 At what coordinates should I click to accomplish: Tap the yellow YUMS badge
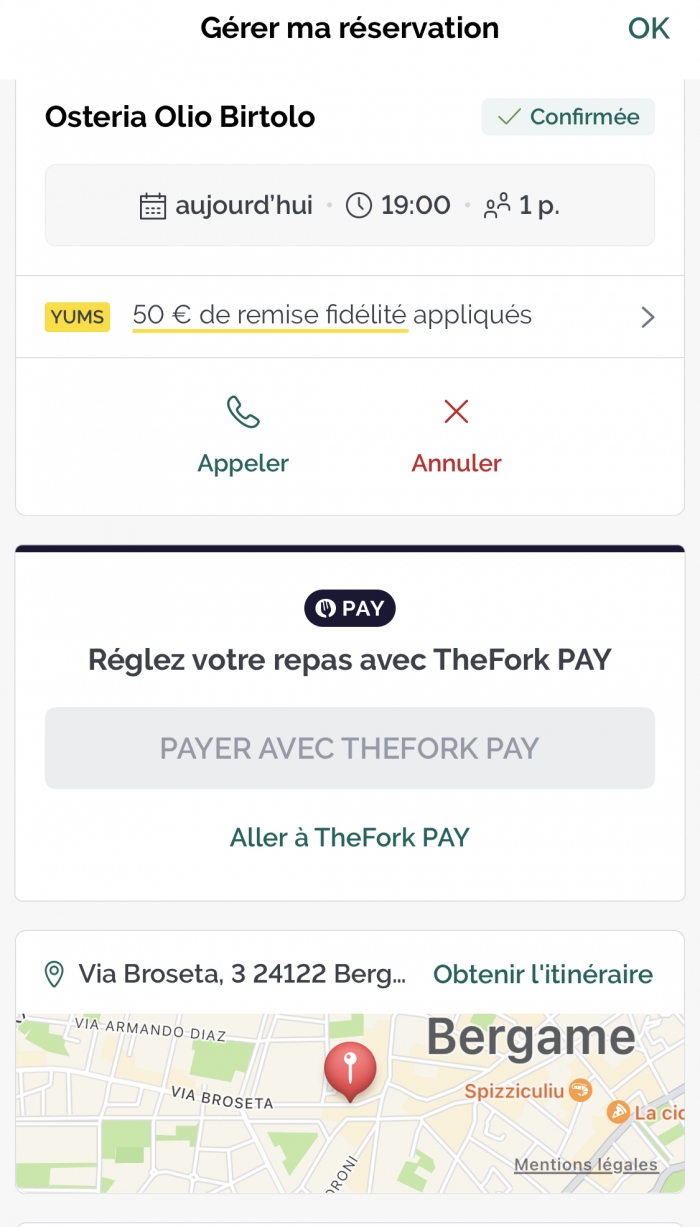(x=77, y=317)
